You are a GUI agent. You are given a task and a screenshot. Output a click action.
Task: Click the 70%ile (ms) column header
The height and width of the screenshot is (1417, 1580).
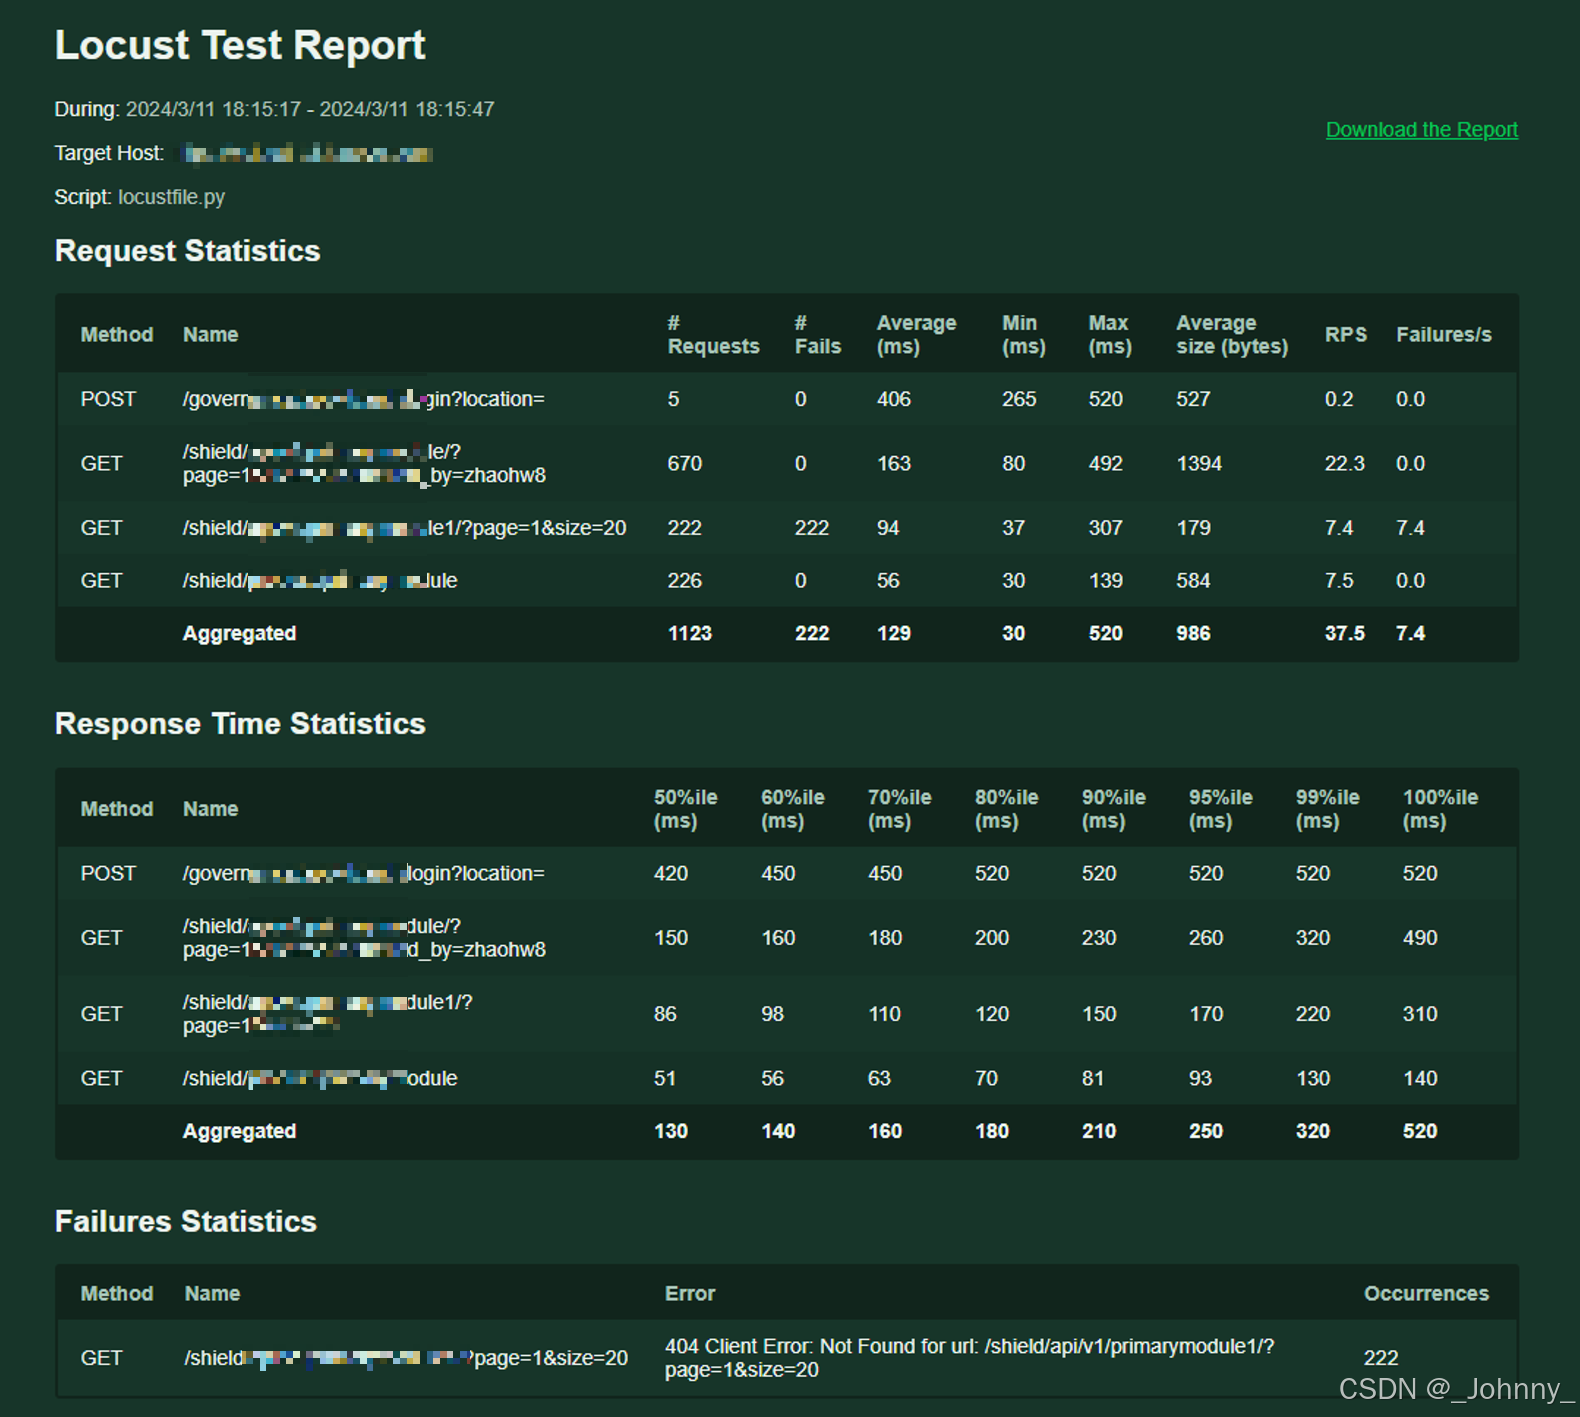900,809
